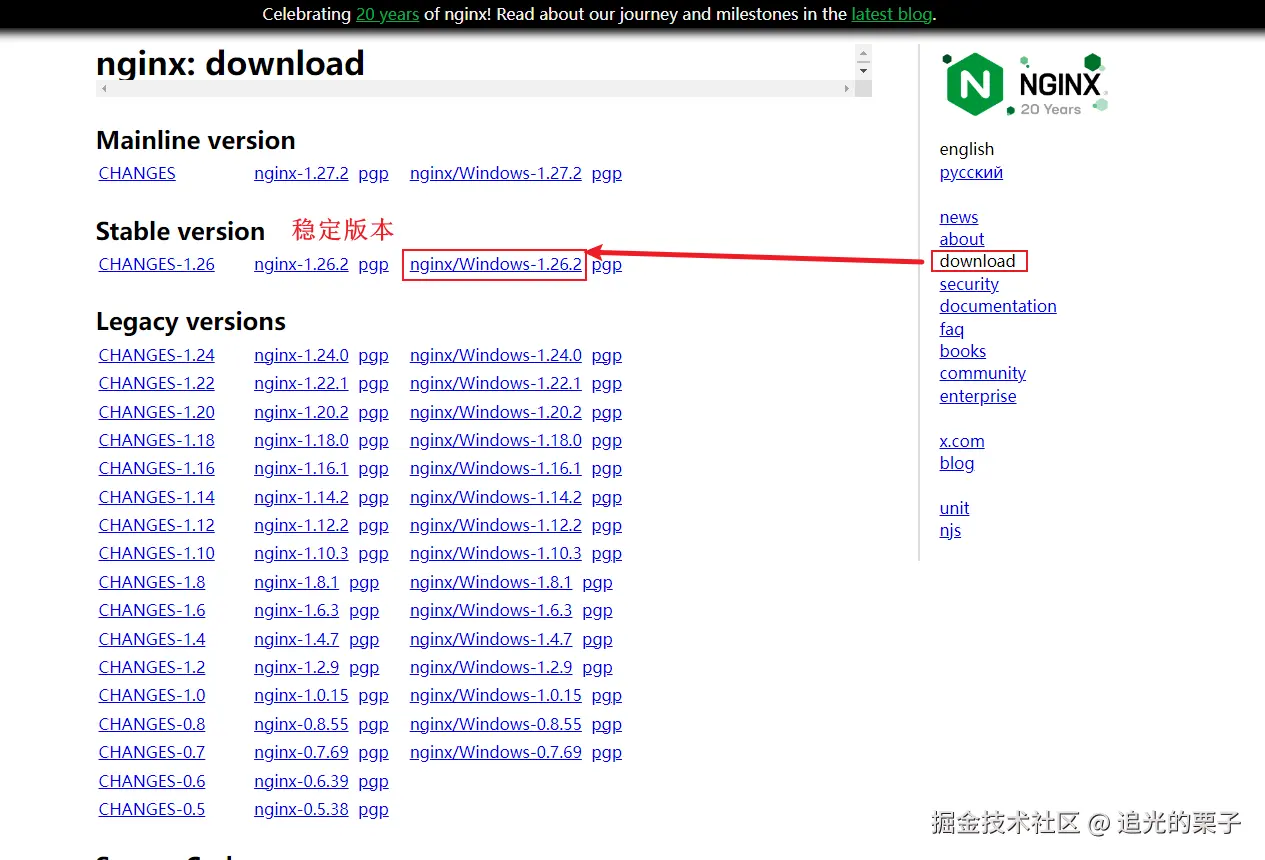Download nginx/Windows-1.22.1
1265x860 pixels.
[x=495, y=383]
